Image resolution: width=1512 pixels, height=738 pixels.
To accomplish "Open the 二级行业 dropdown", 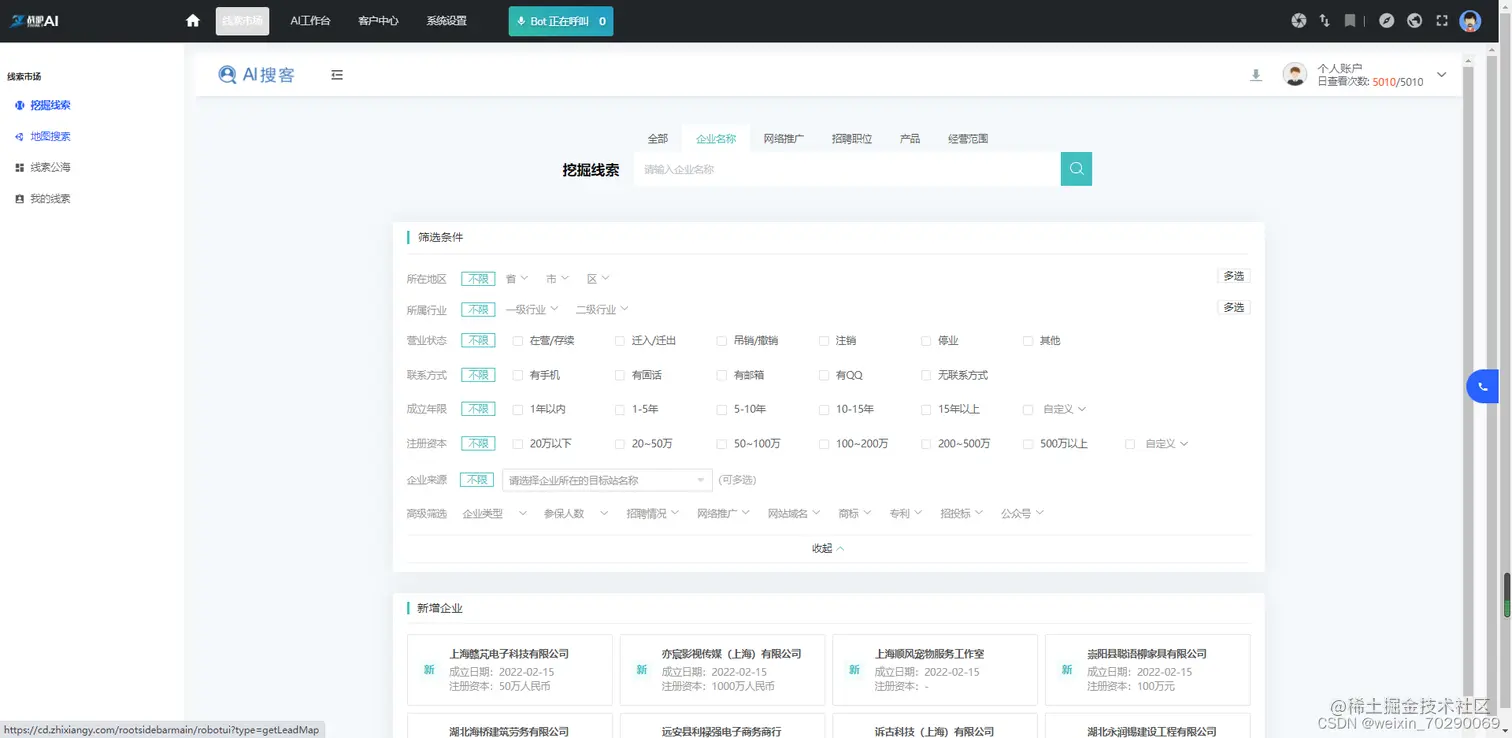I will pos(602,310).
